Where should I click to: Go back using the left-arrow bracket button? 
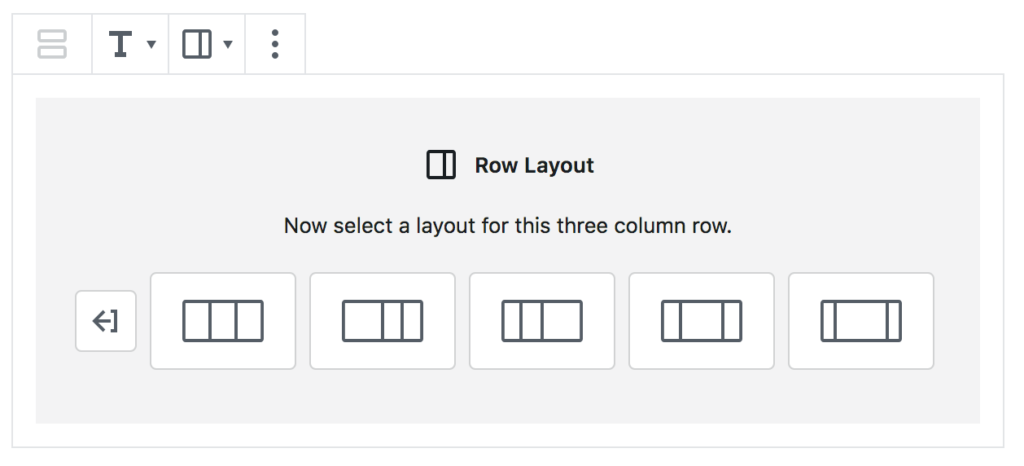[106, 321]
